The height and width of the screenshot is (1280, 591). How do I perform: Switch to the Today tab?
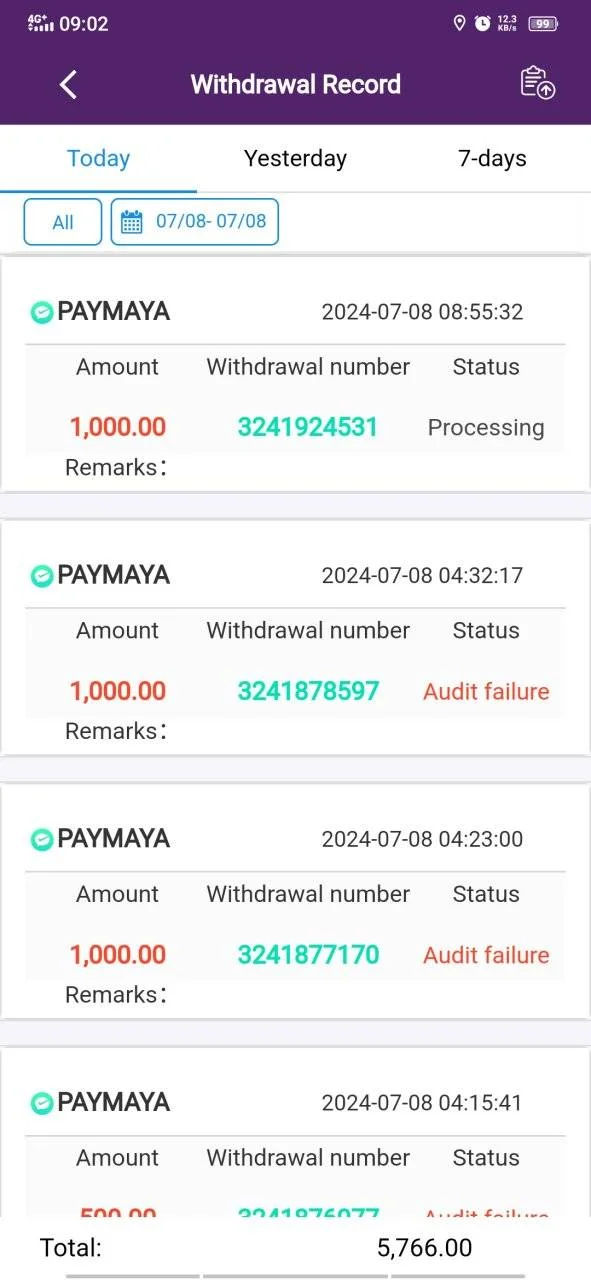click(98, 158)
